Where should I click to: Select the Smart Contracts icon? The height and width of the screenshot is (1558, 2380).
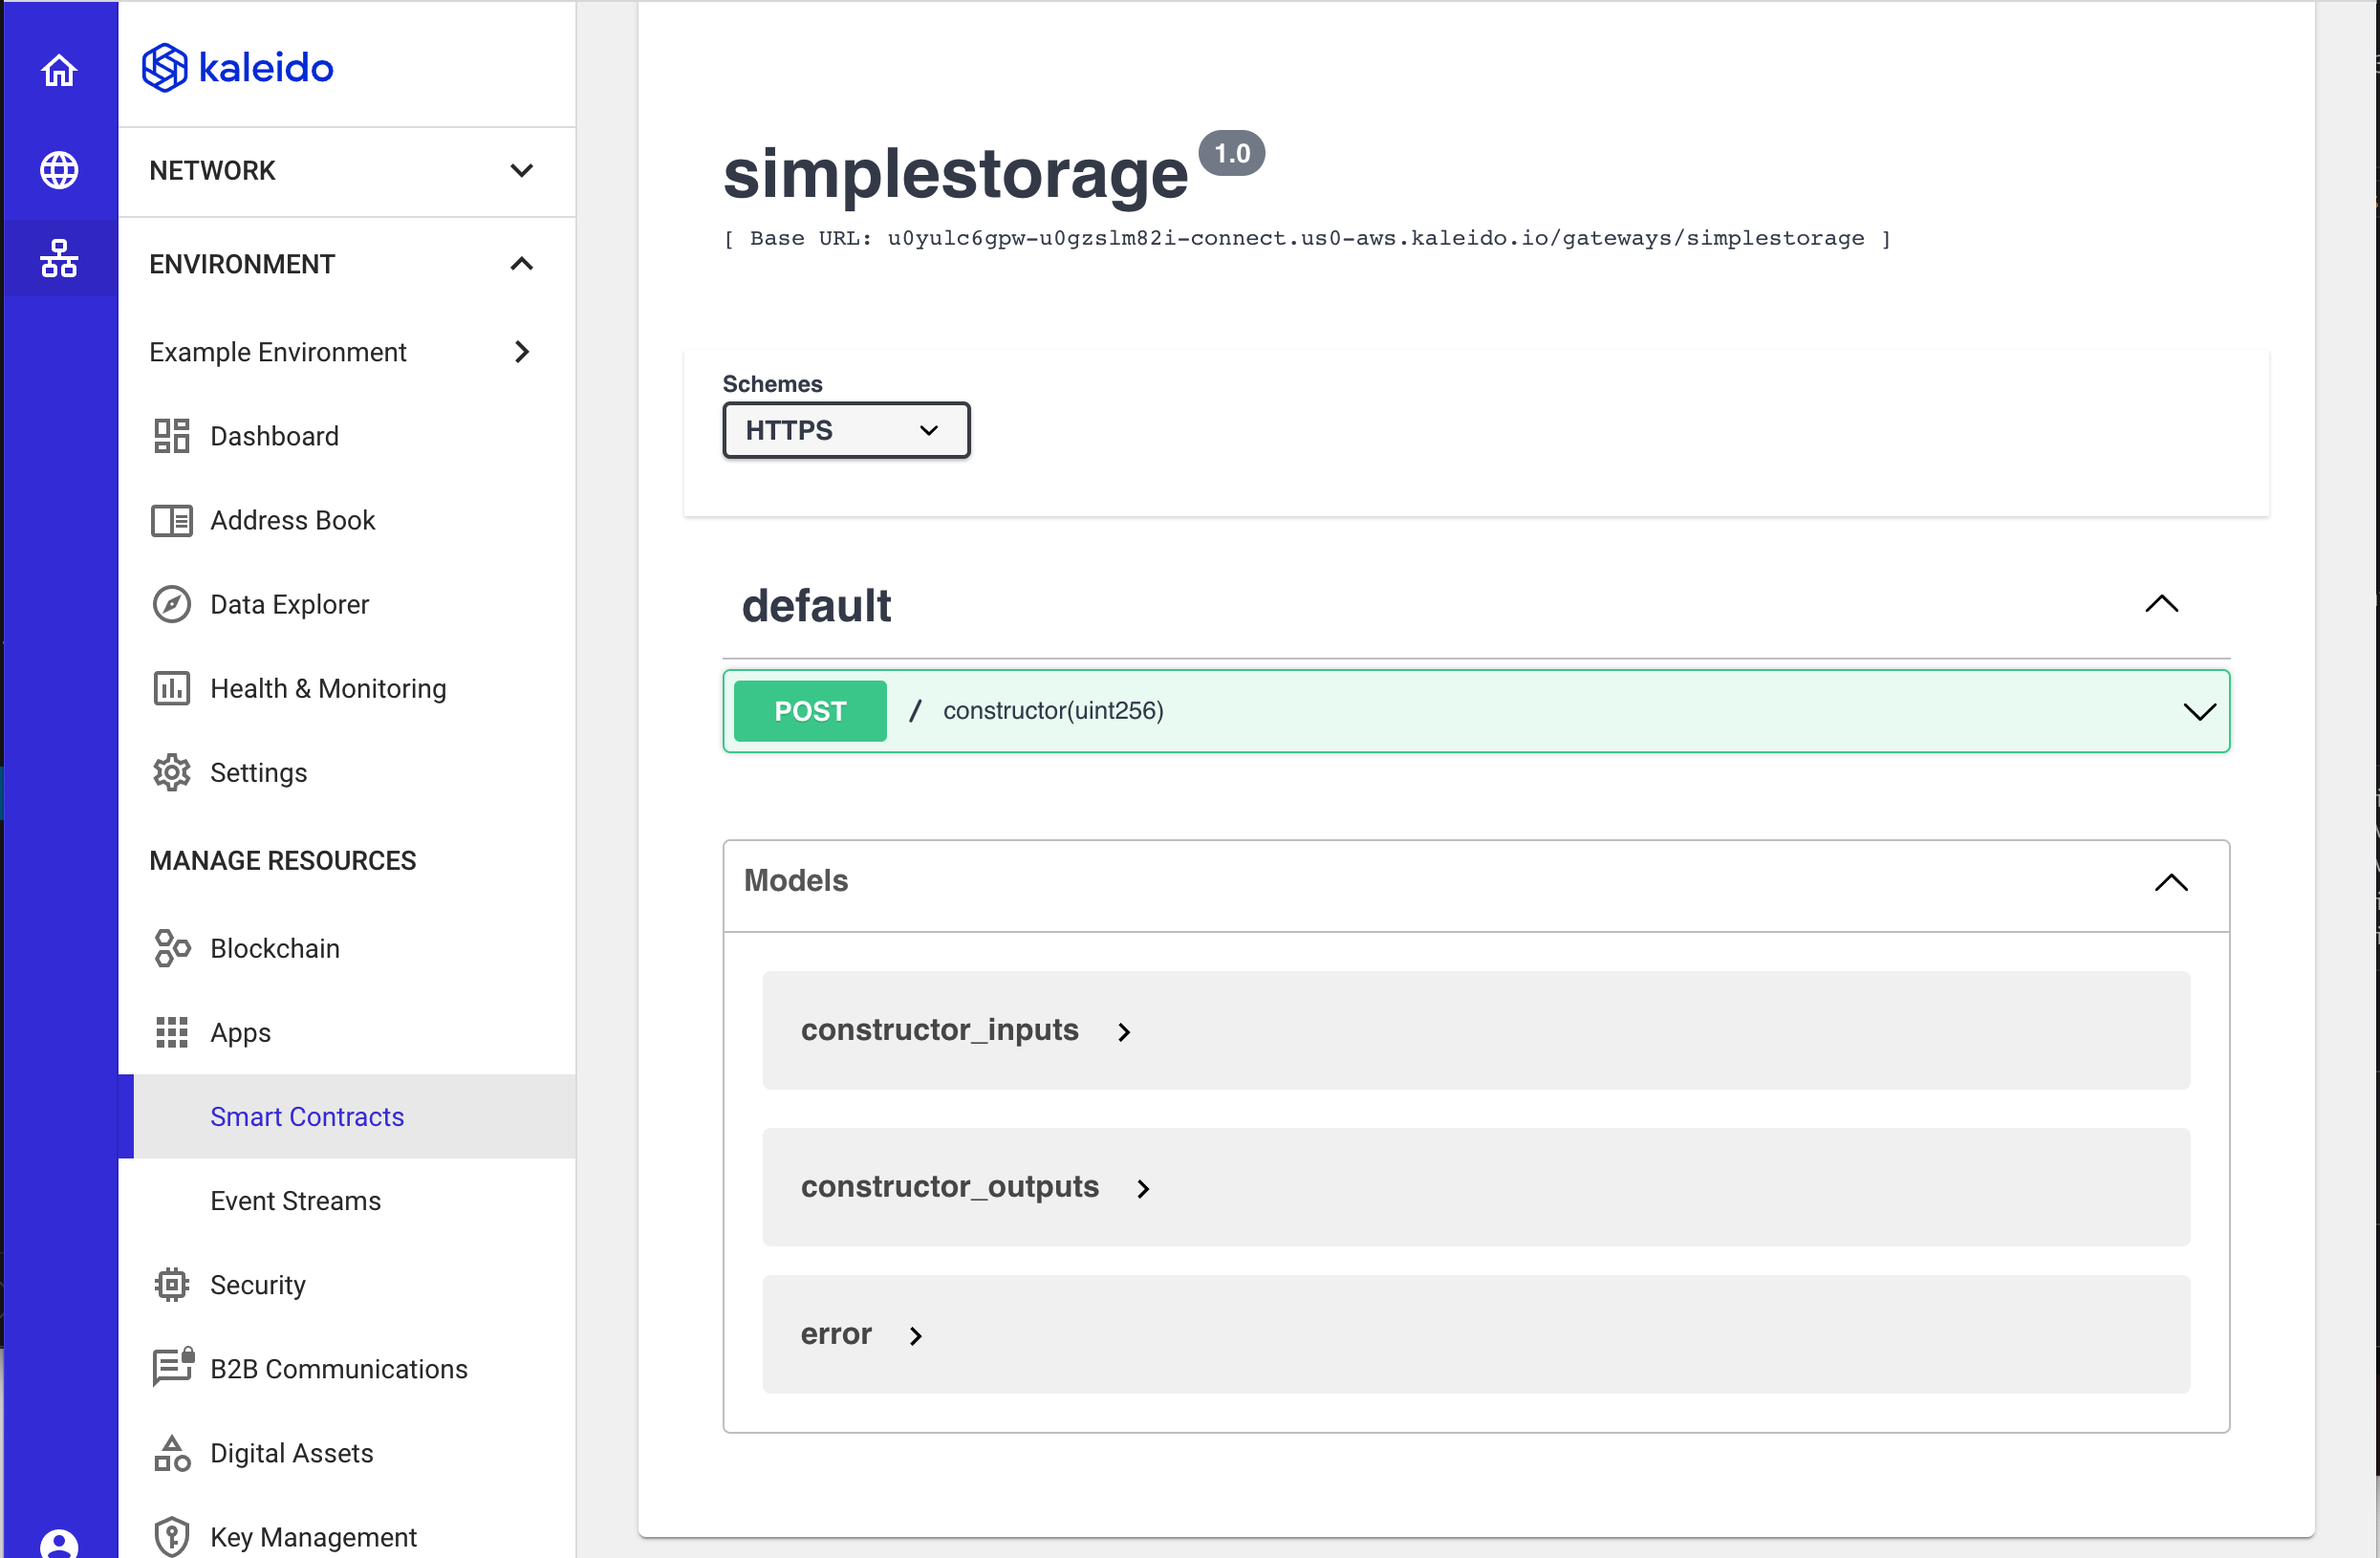point(306,1114)
